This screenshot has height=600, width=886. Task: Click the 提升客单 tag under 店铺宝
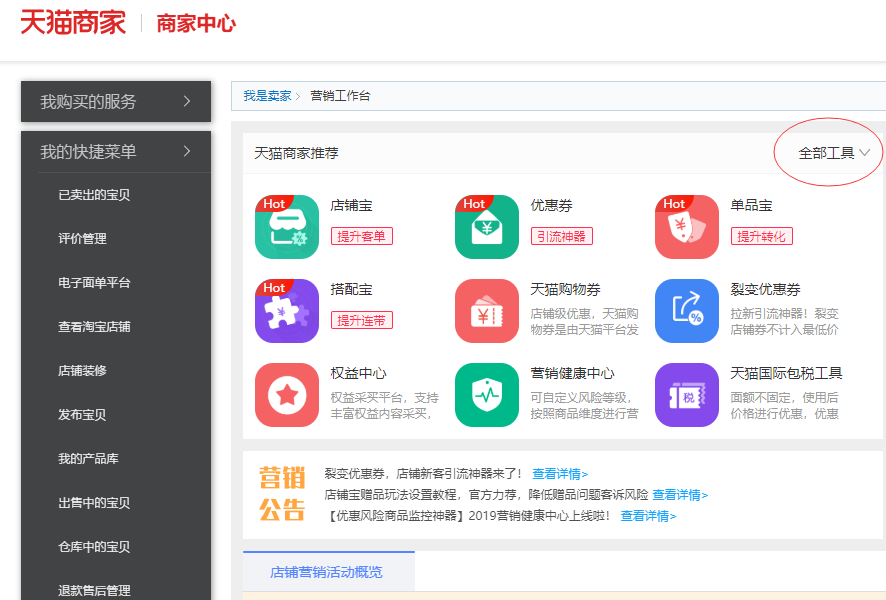point(362,236)
